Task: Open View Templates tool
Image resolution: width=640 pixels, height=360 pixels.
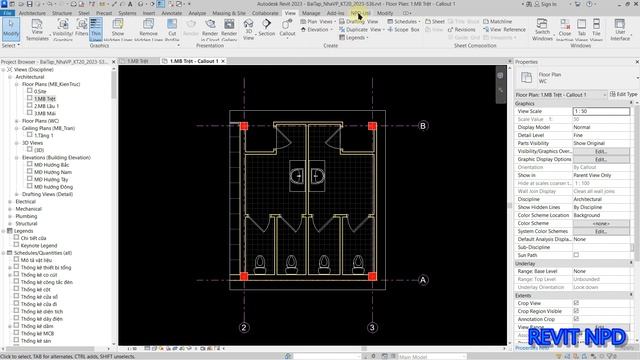Action: tap(37, 29)
